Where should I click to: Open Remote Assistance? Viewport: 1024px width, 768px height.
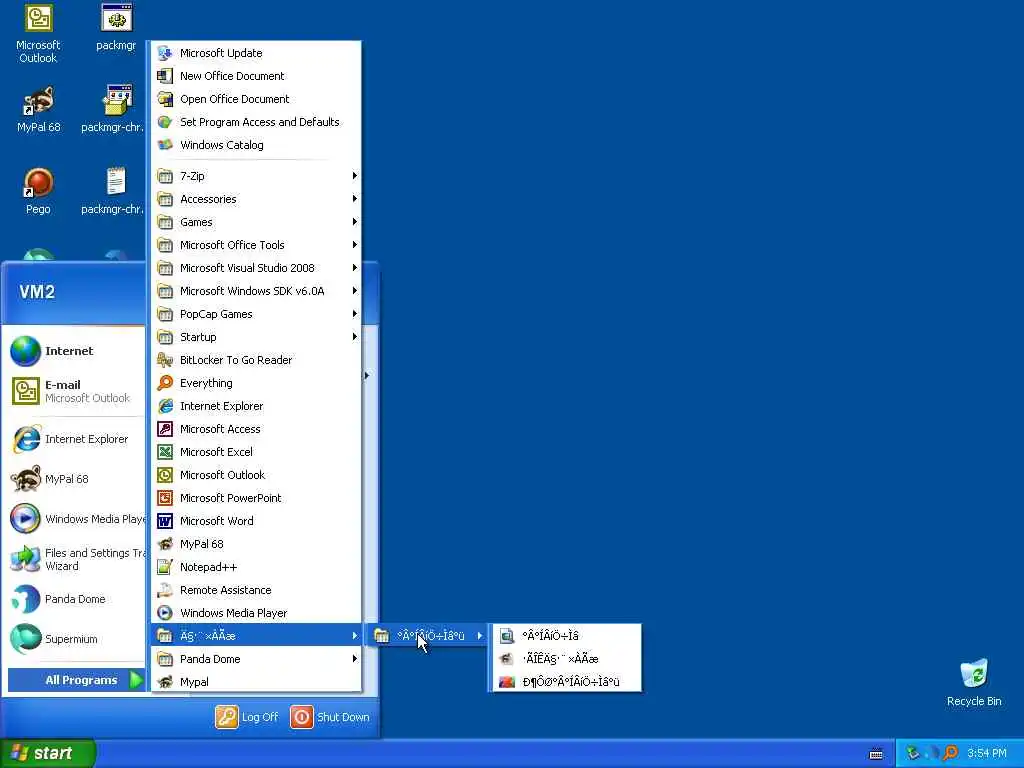click(256, 590)
